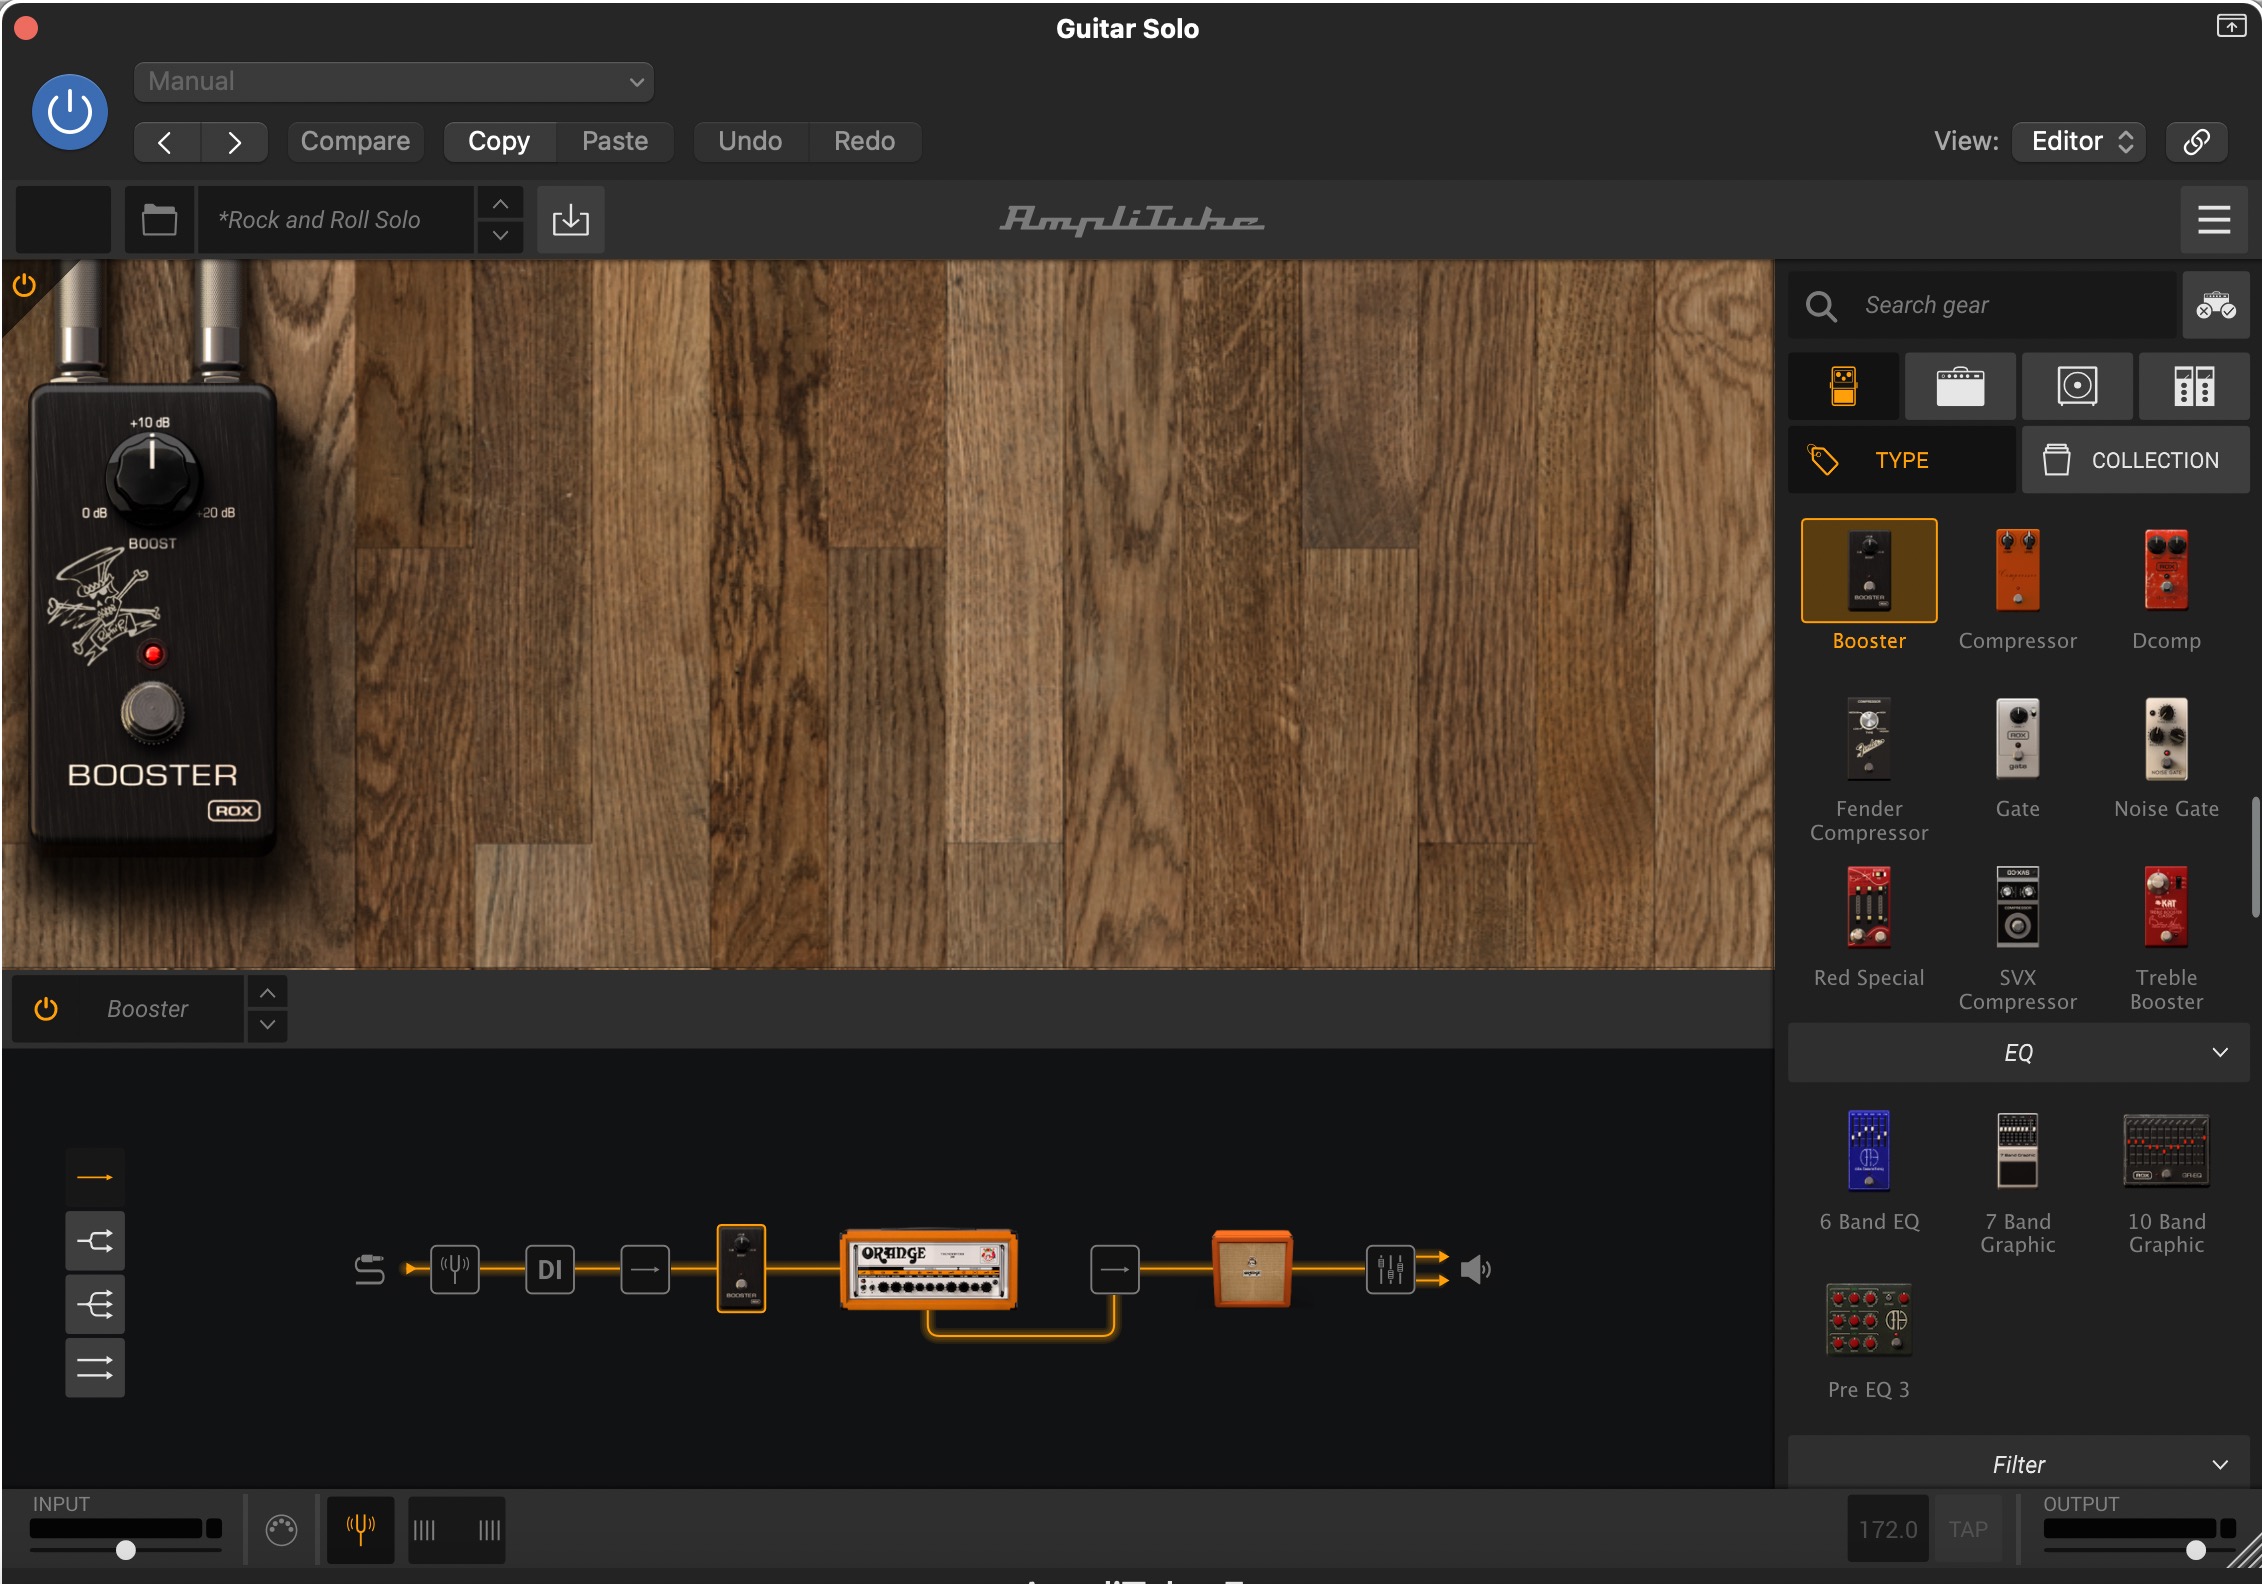This screenshot has height=1584, width=2262.
Task: Select the single serial chain routing
Action: coord(95,1178)
